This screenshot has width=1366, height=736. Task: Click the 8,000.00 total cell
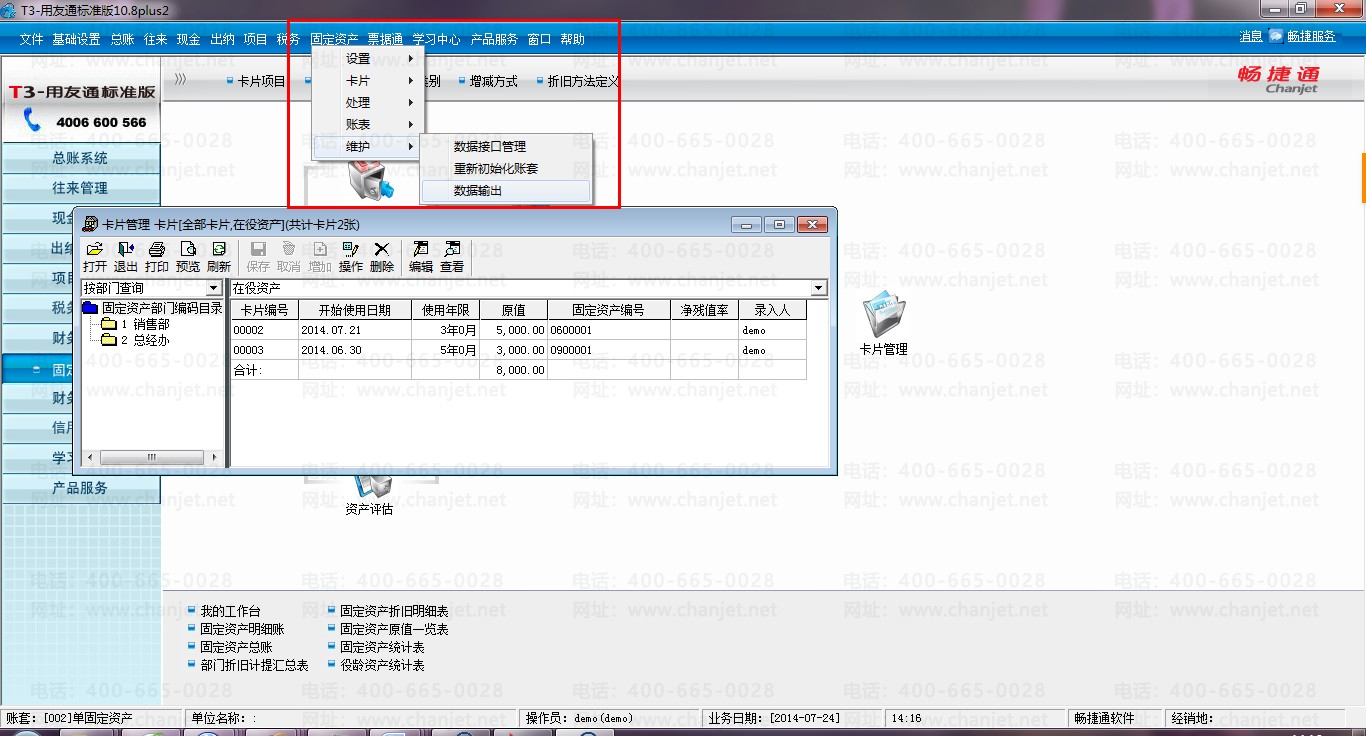(513, 370)
